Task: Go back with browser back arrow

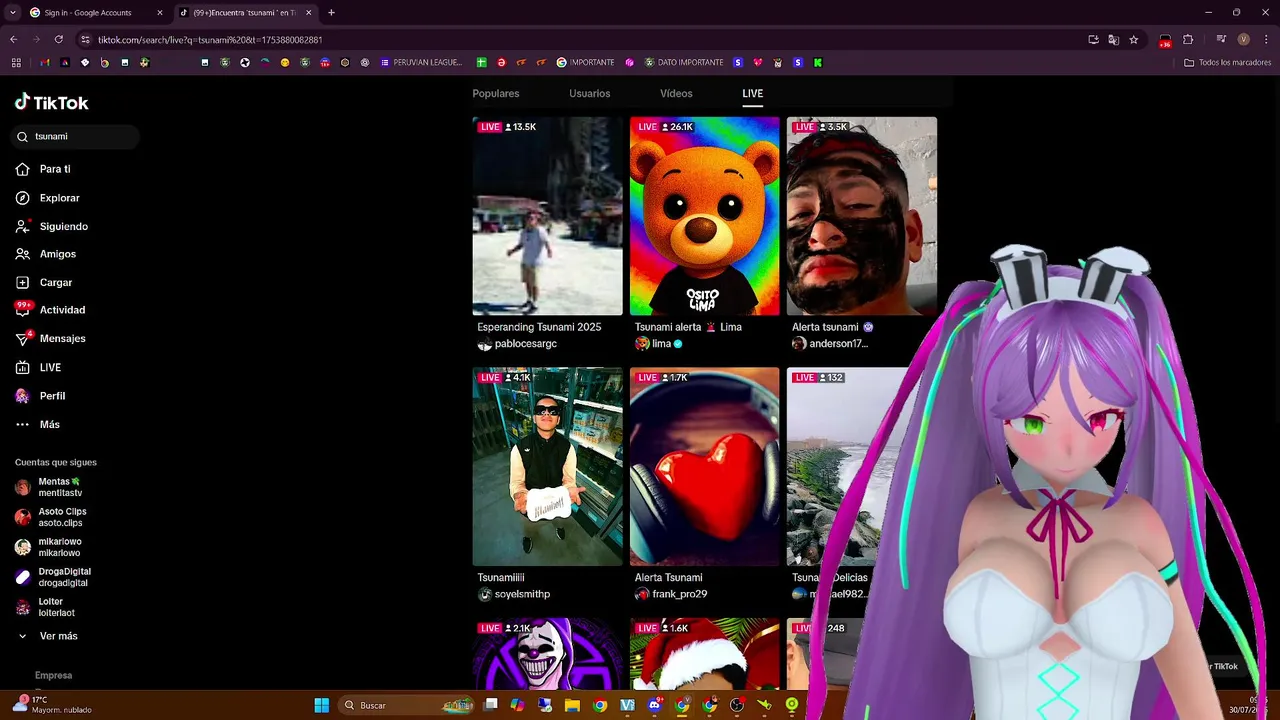Action: pyautogui.click(x=13, y=39)
